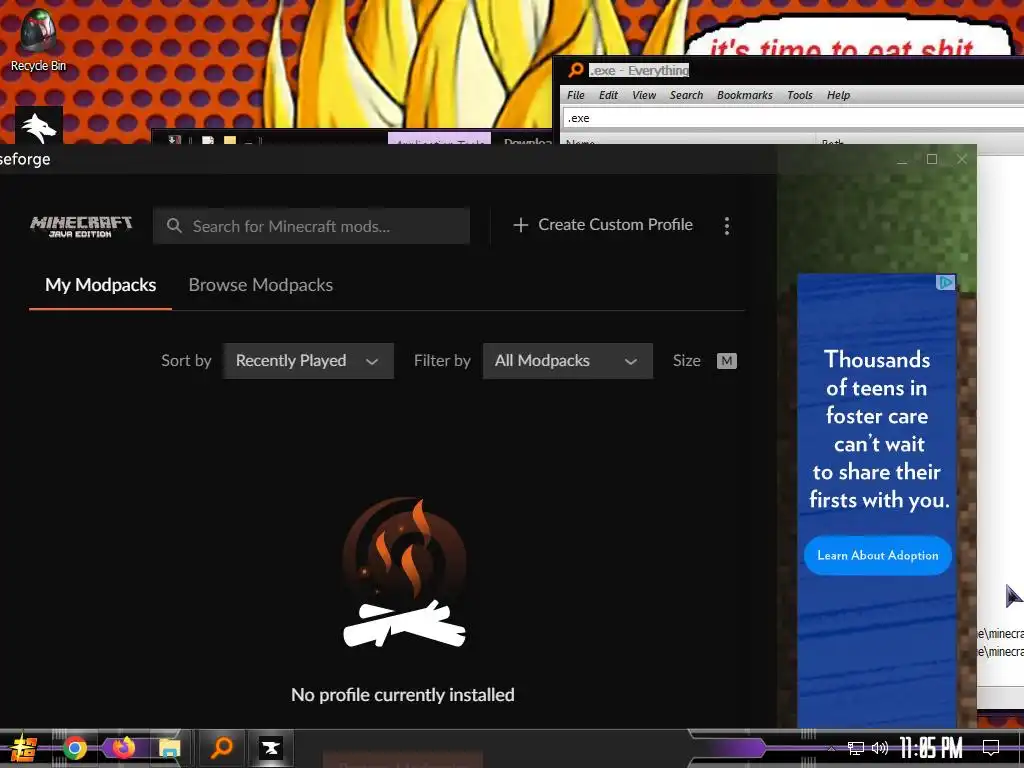The image size is (1024, 768).
Task: Click the AdChoices icon on the ad
Action: [946, 282]
